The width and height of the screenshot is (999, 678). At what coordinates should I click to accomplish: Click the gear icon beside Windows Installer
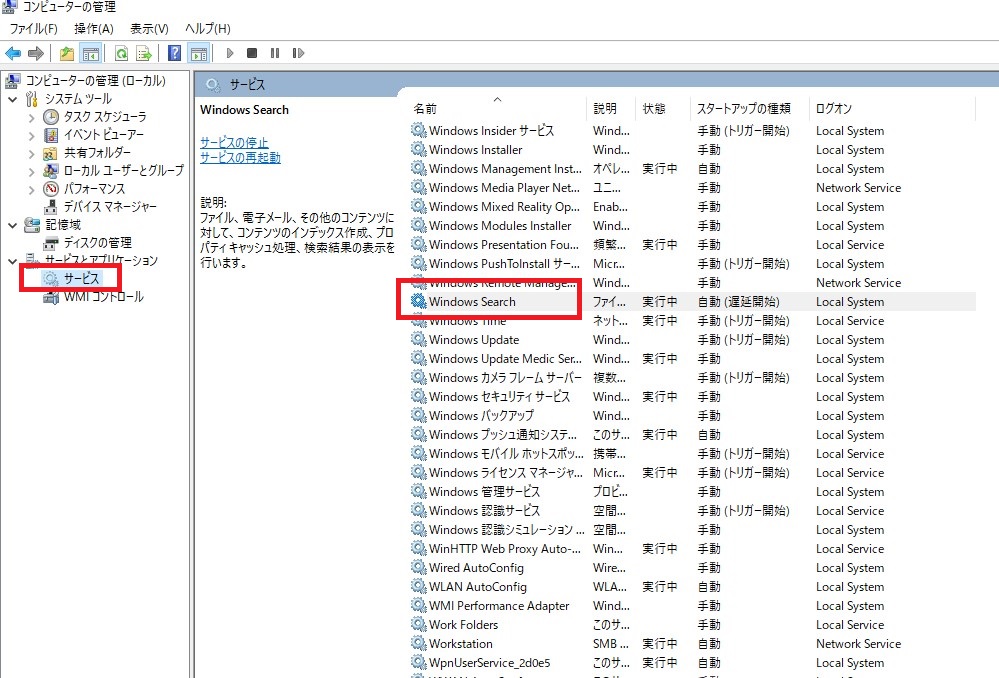click(x=419, y=149)
